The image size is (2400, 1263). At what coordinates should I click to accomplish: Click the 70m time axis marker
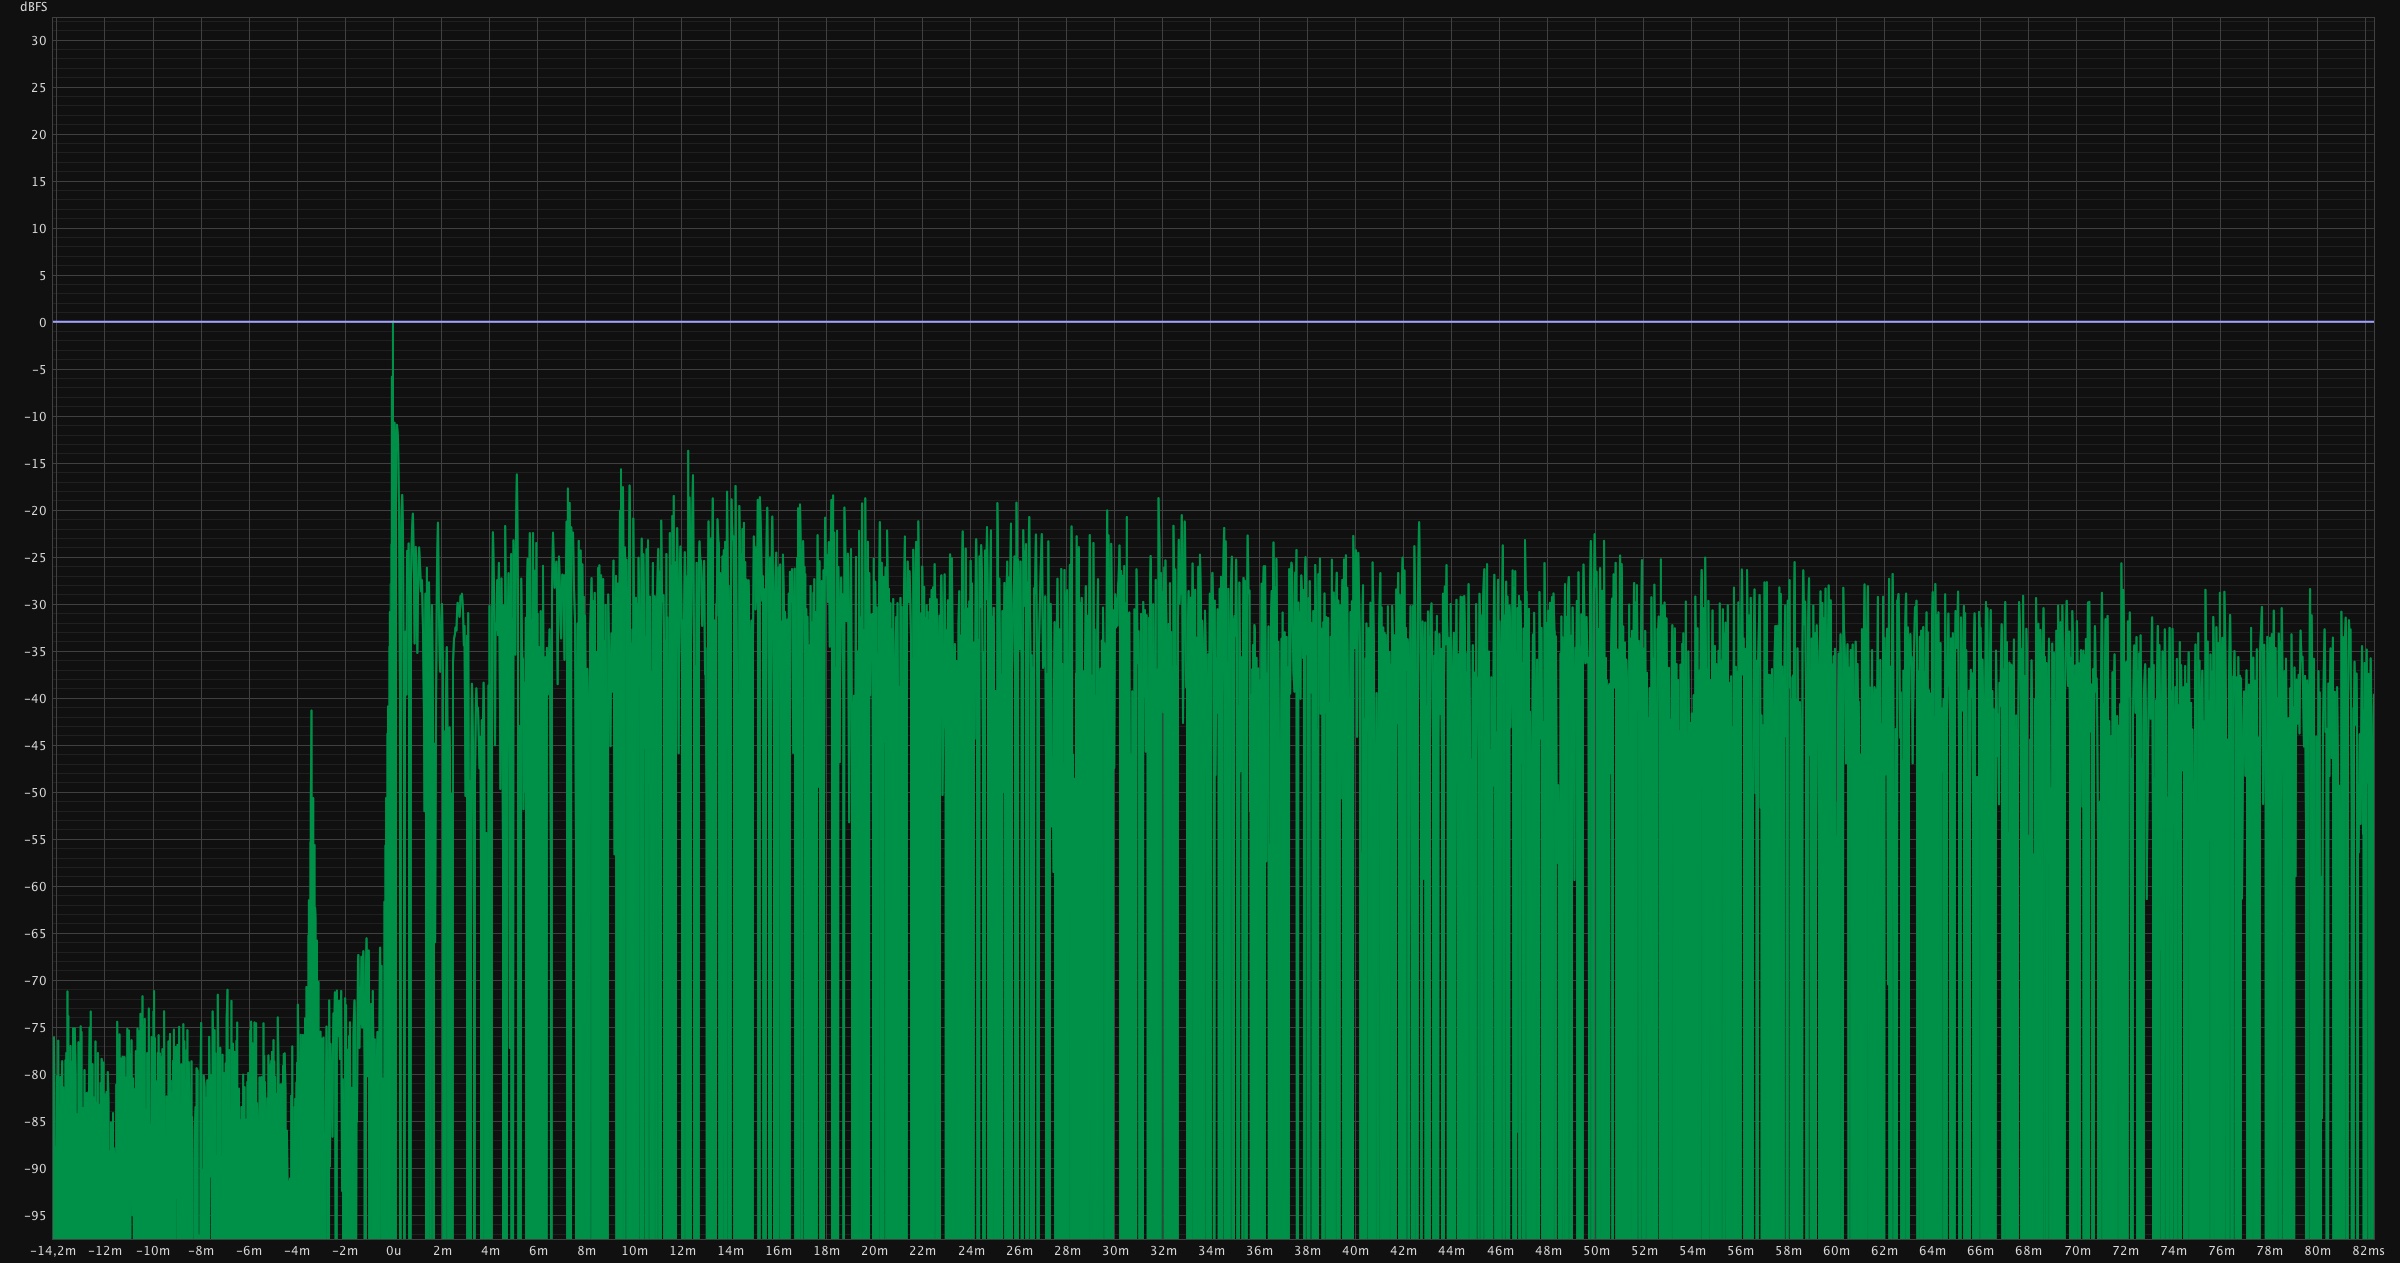tap(2077, 1251)
